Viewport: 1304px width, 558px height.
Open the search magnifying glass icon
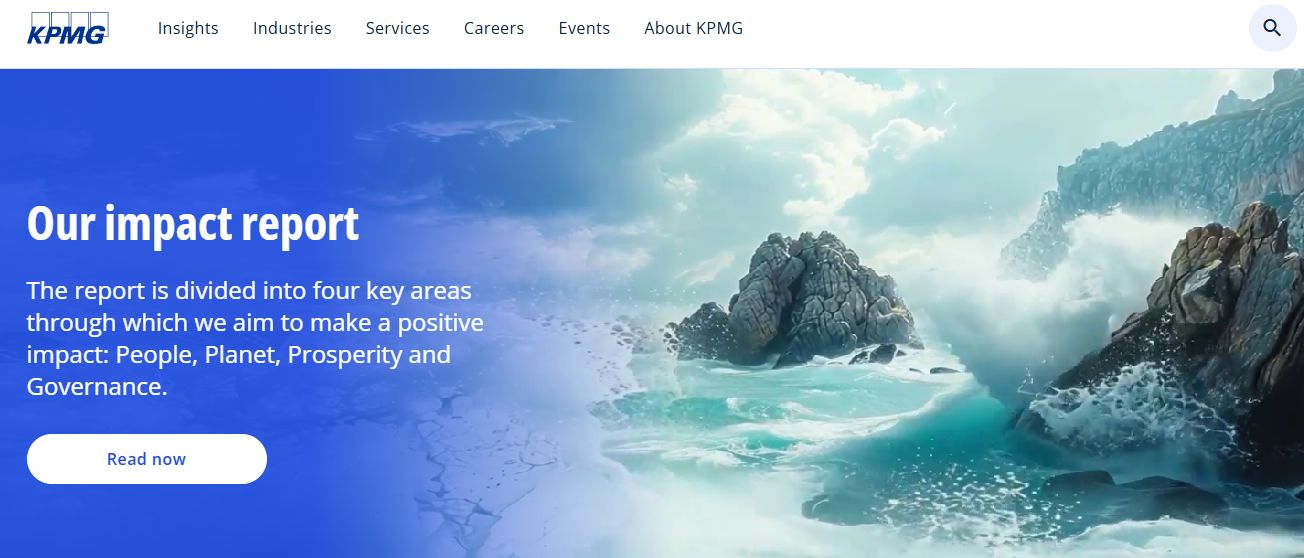pyautogui.click(x=1272, y=28)
